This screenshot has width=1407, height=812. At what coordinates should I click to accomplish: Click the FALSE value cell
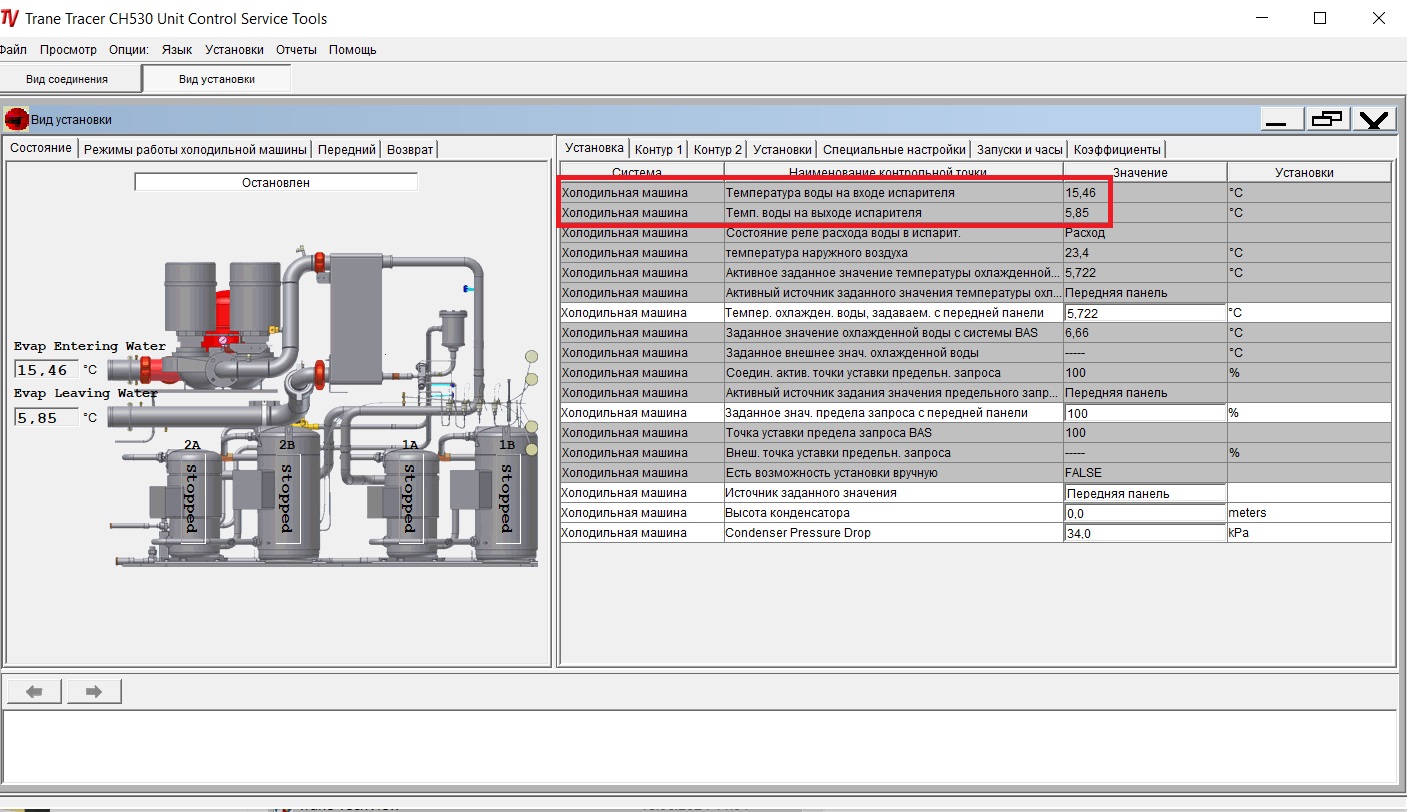pyautogui.click(x=1145, y=473)
